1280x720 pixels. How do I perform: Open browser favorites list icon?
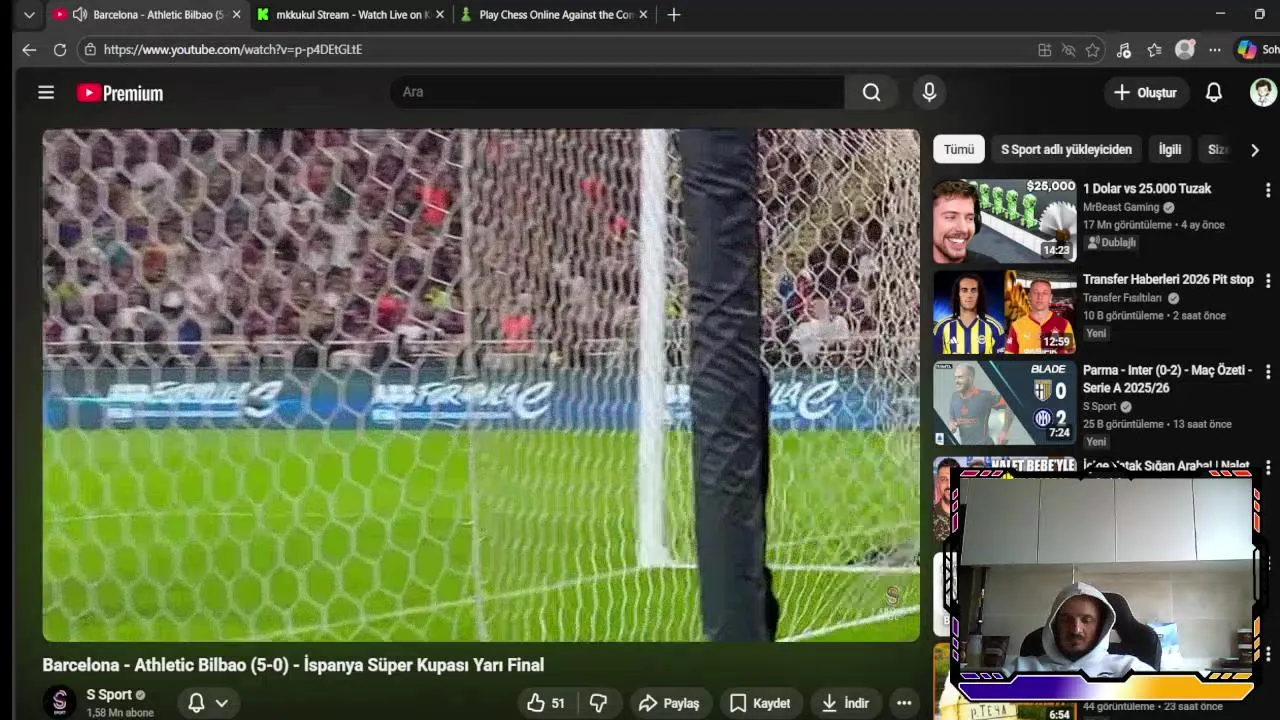point(1154,50)
